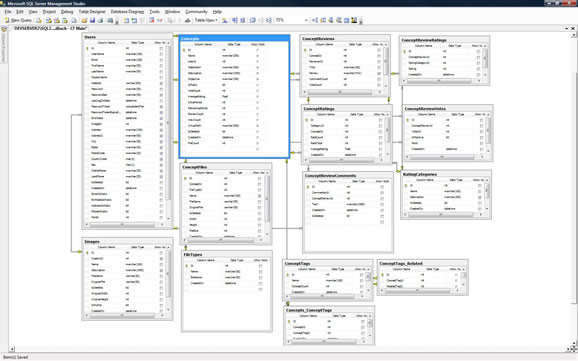This screenshot has height=361, width=578.
Task: Click the XML Indexes toolbar icon
Action: (x=338, y=20)
